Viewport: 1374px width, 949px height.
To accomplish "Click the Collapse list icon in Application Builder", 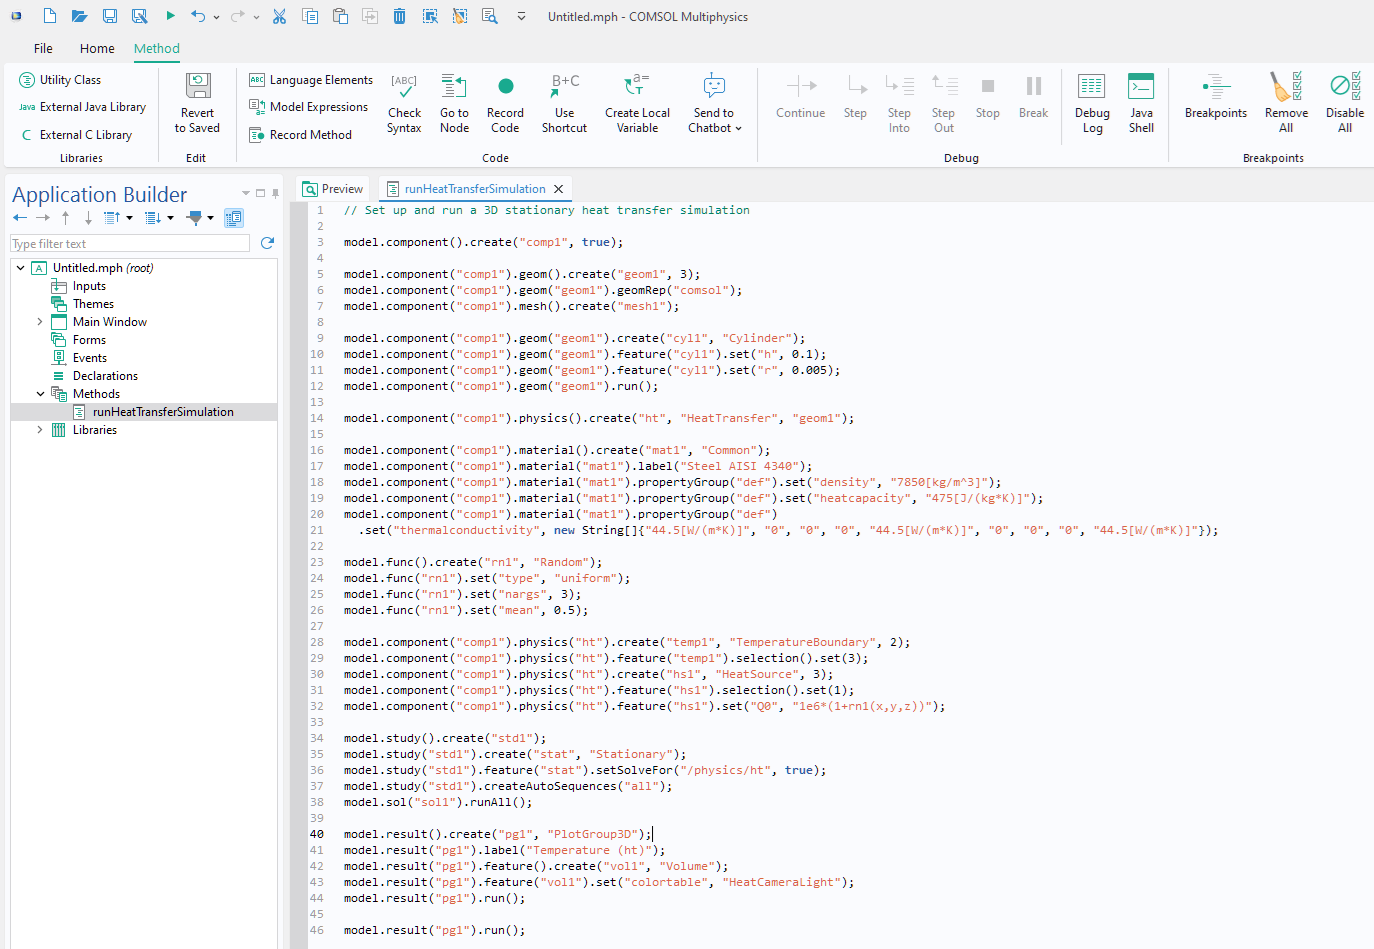I will pos(112,217).
